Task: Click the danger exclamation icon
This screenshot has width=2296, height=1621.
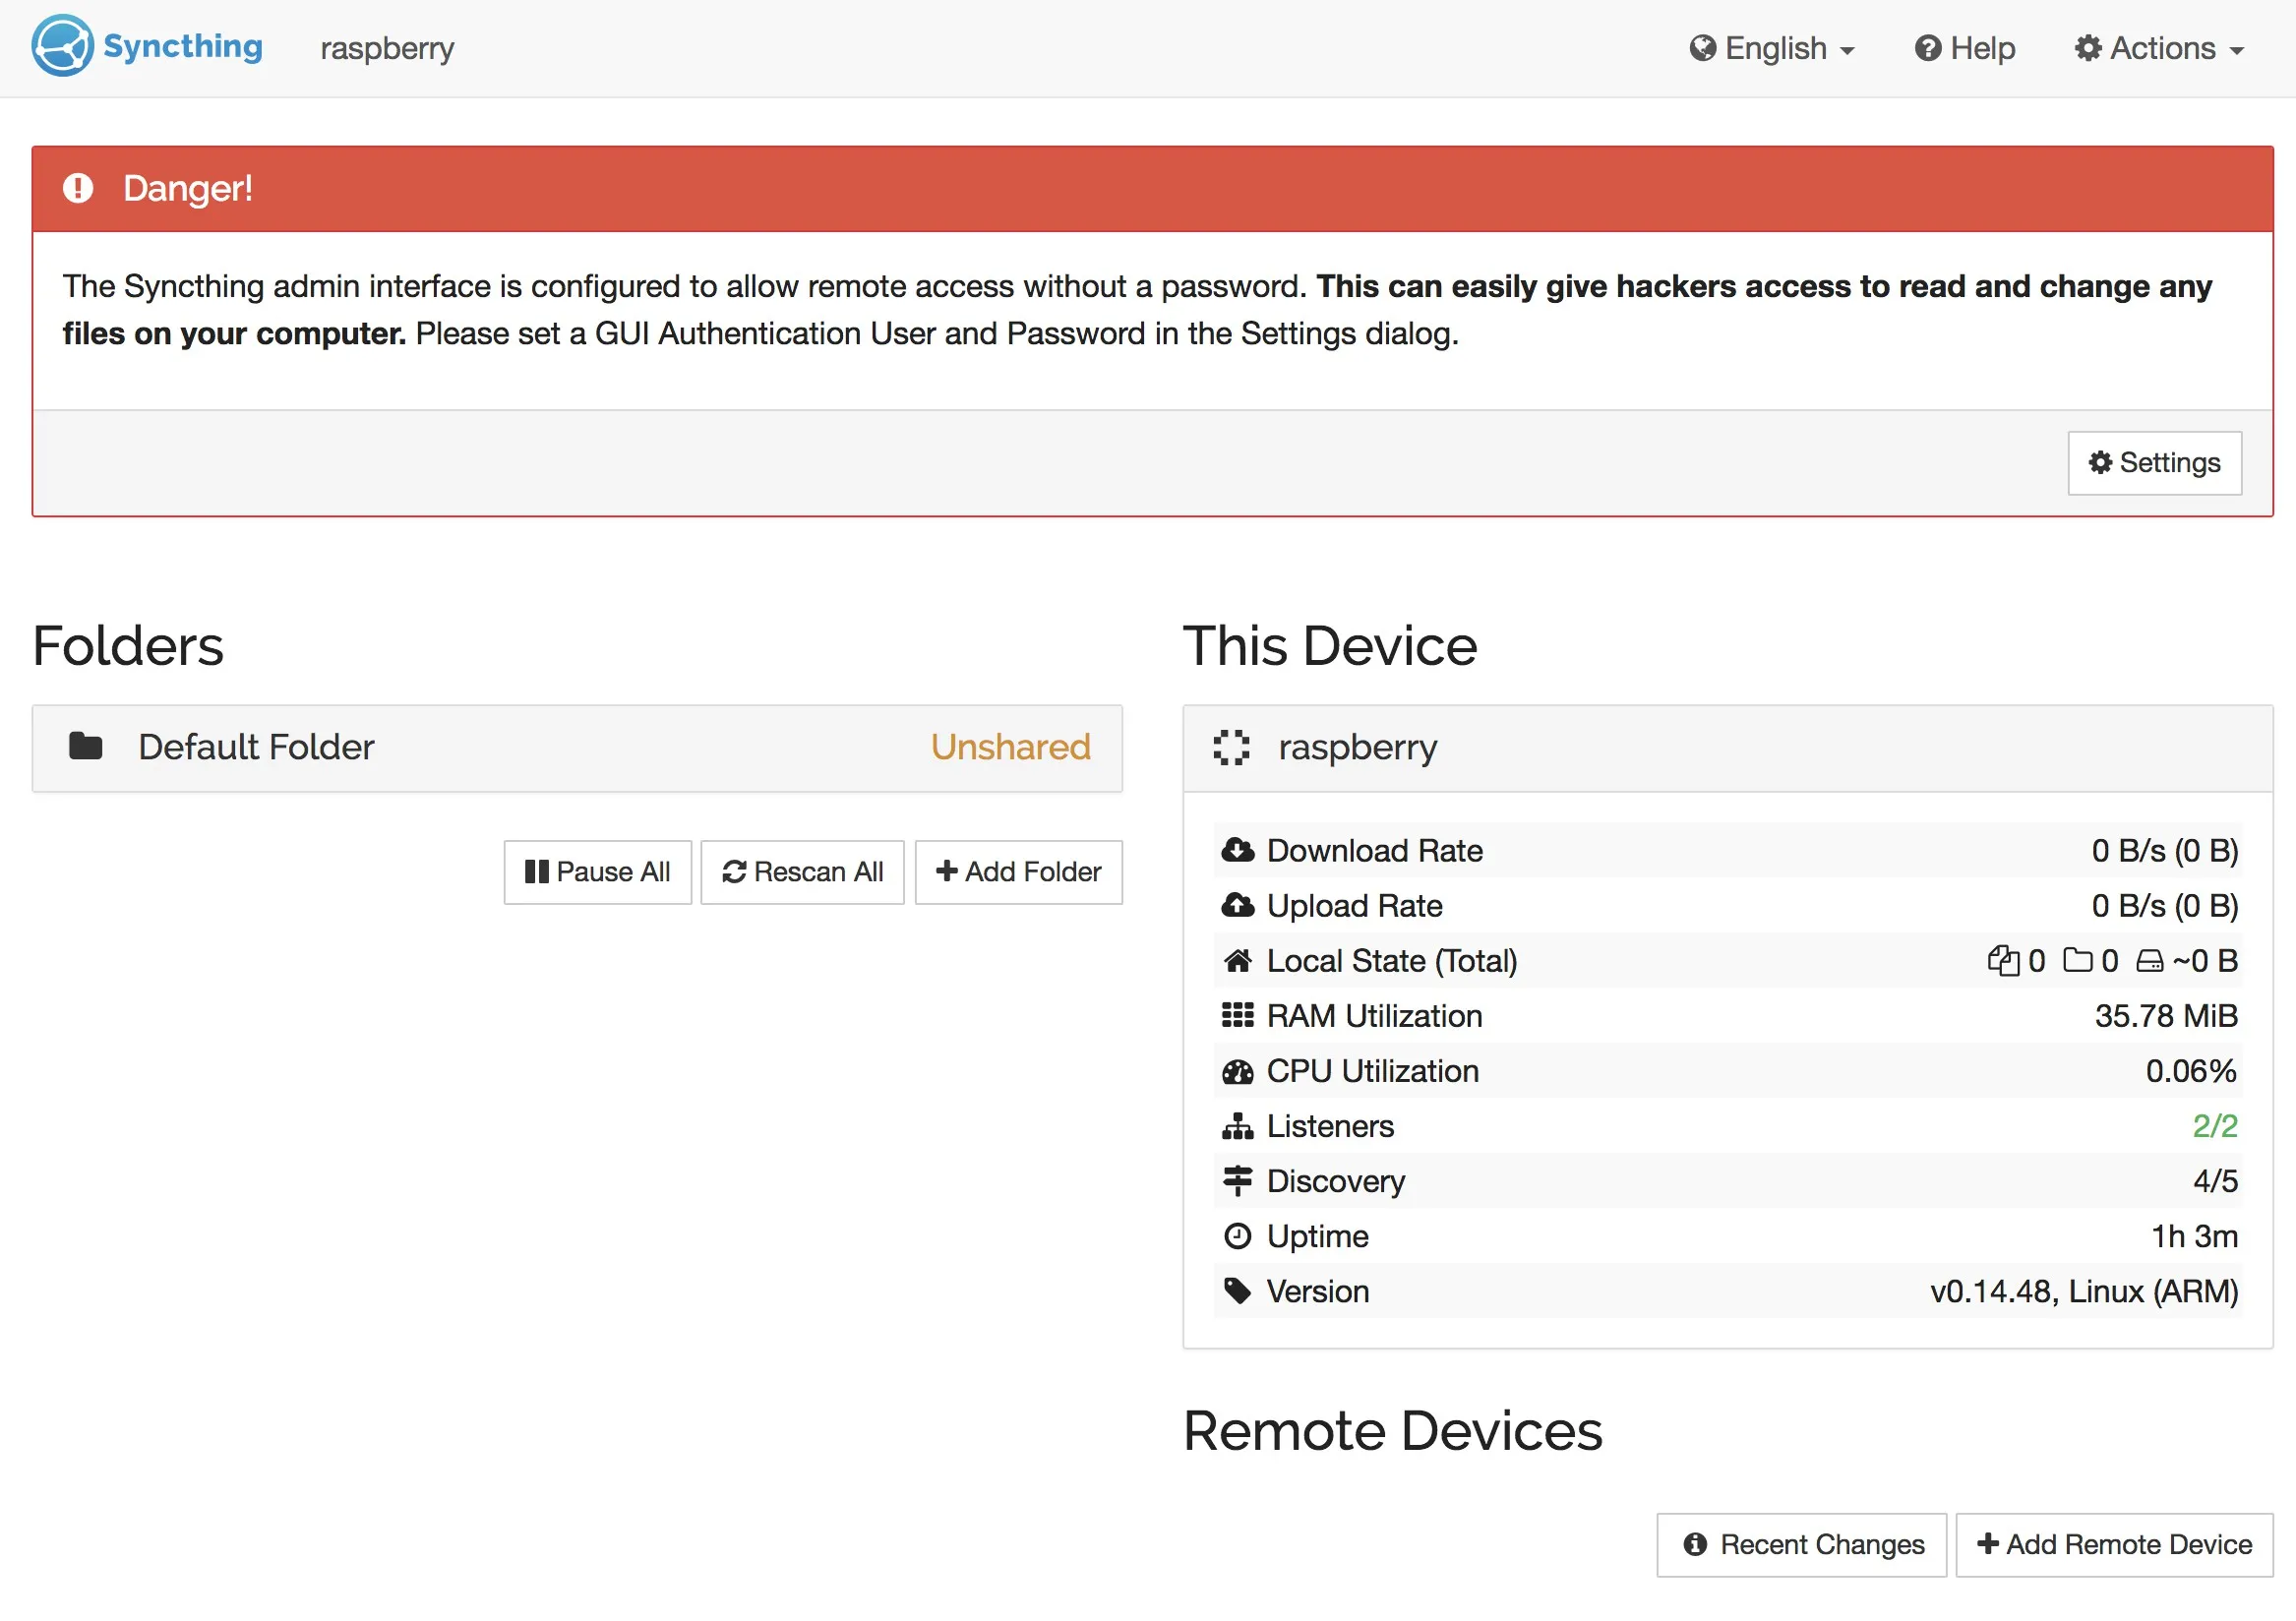Action: (78, 188)
